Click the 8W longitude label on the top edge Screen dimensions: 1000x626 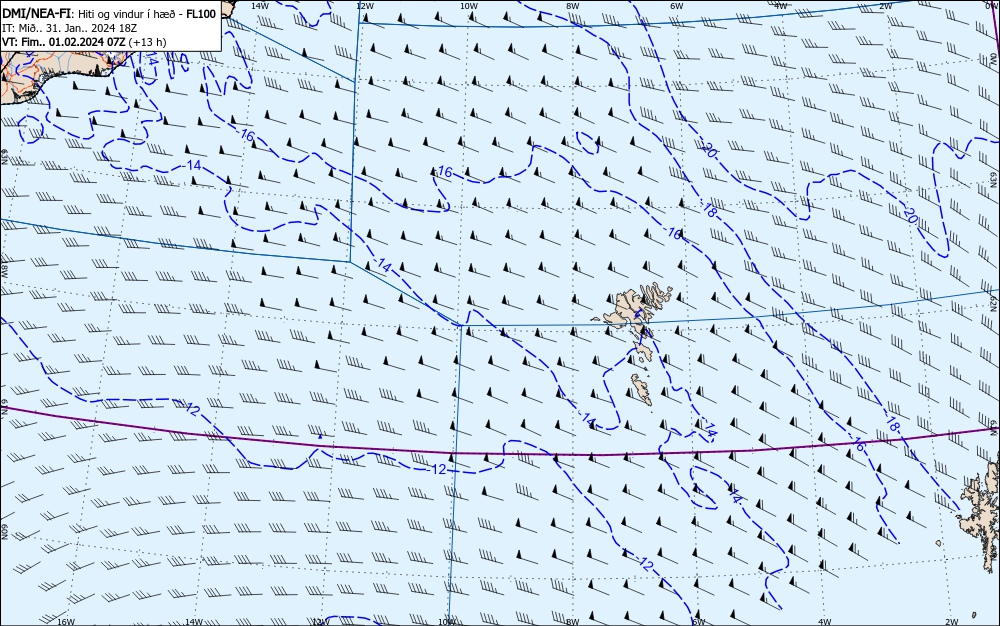572,6
